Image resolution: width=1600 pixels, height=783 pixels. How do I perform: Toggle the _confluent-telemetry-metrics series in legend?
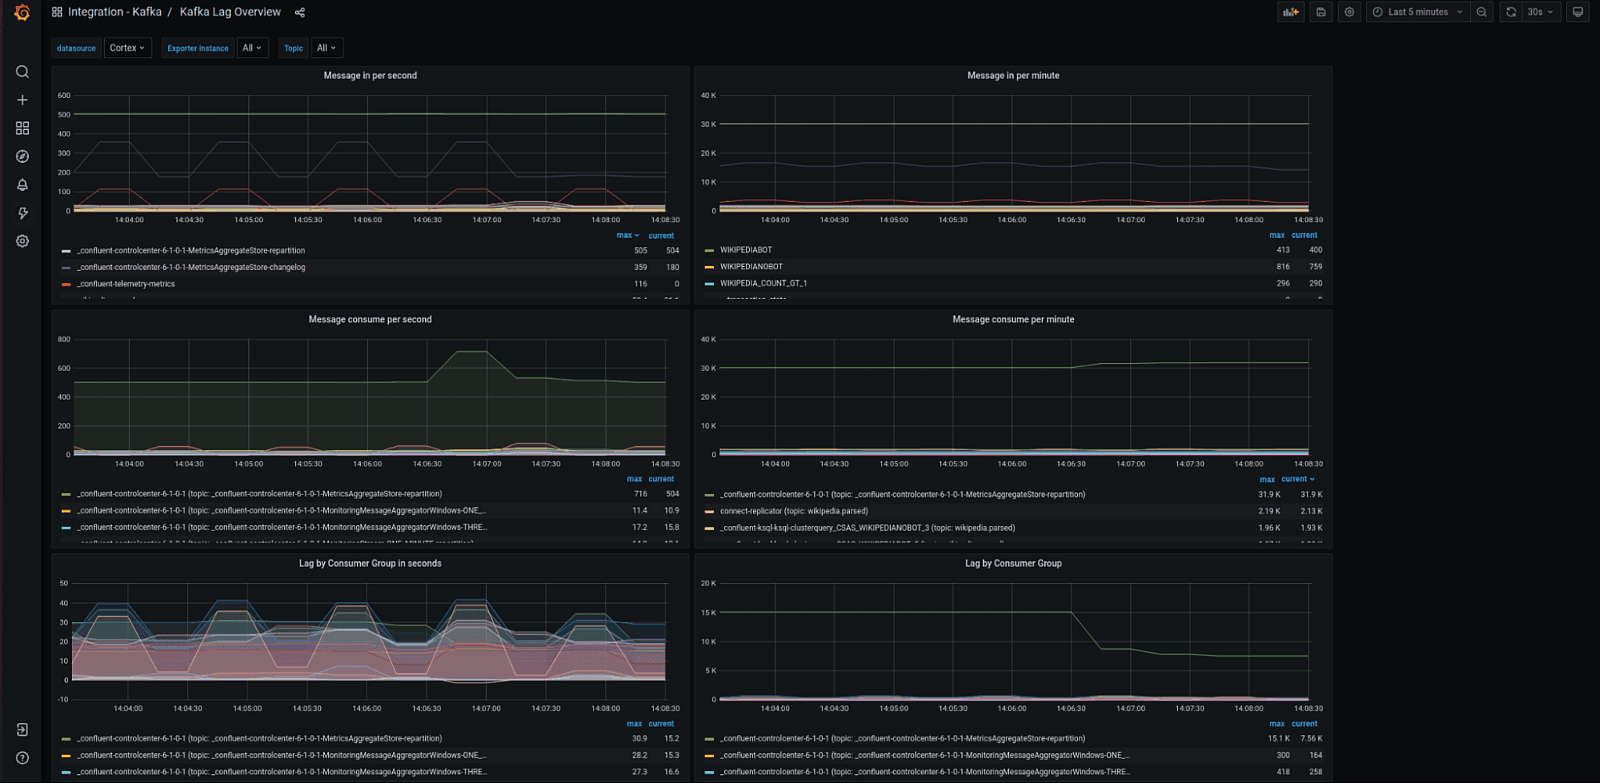126,284
